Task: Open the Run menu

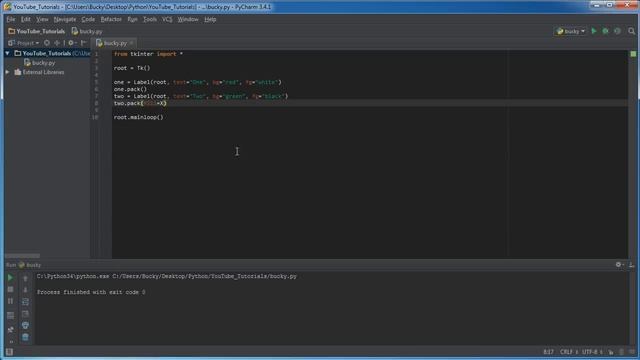Action: click(132, 19)
